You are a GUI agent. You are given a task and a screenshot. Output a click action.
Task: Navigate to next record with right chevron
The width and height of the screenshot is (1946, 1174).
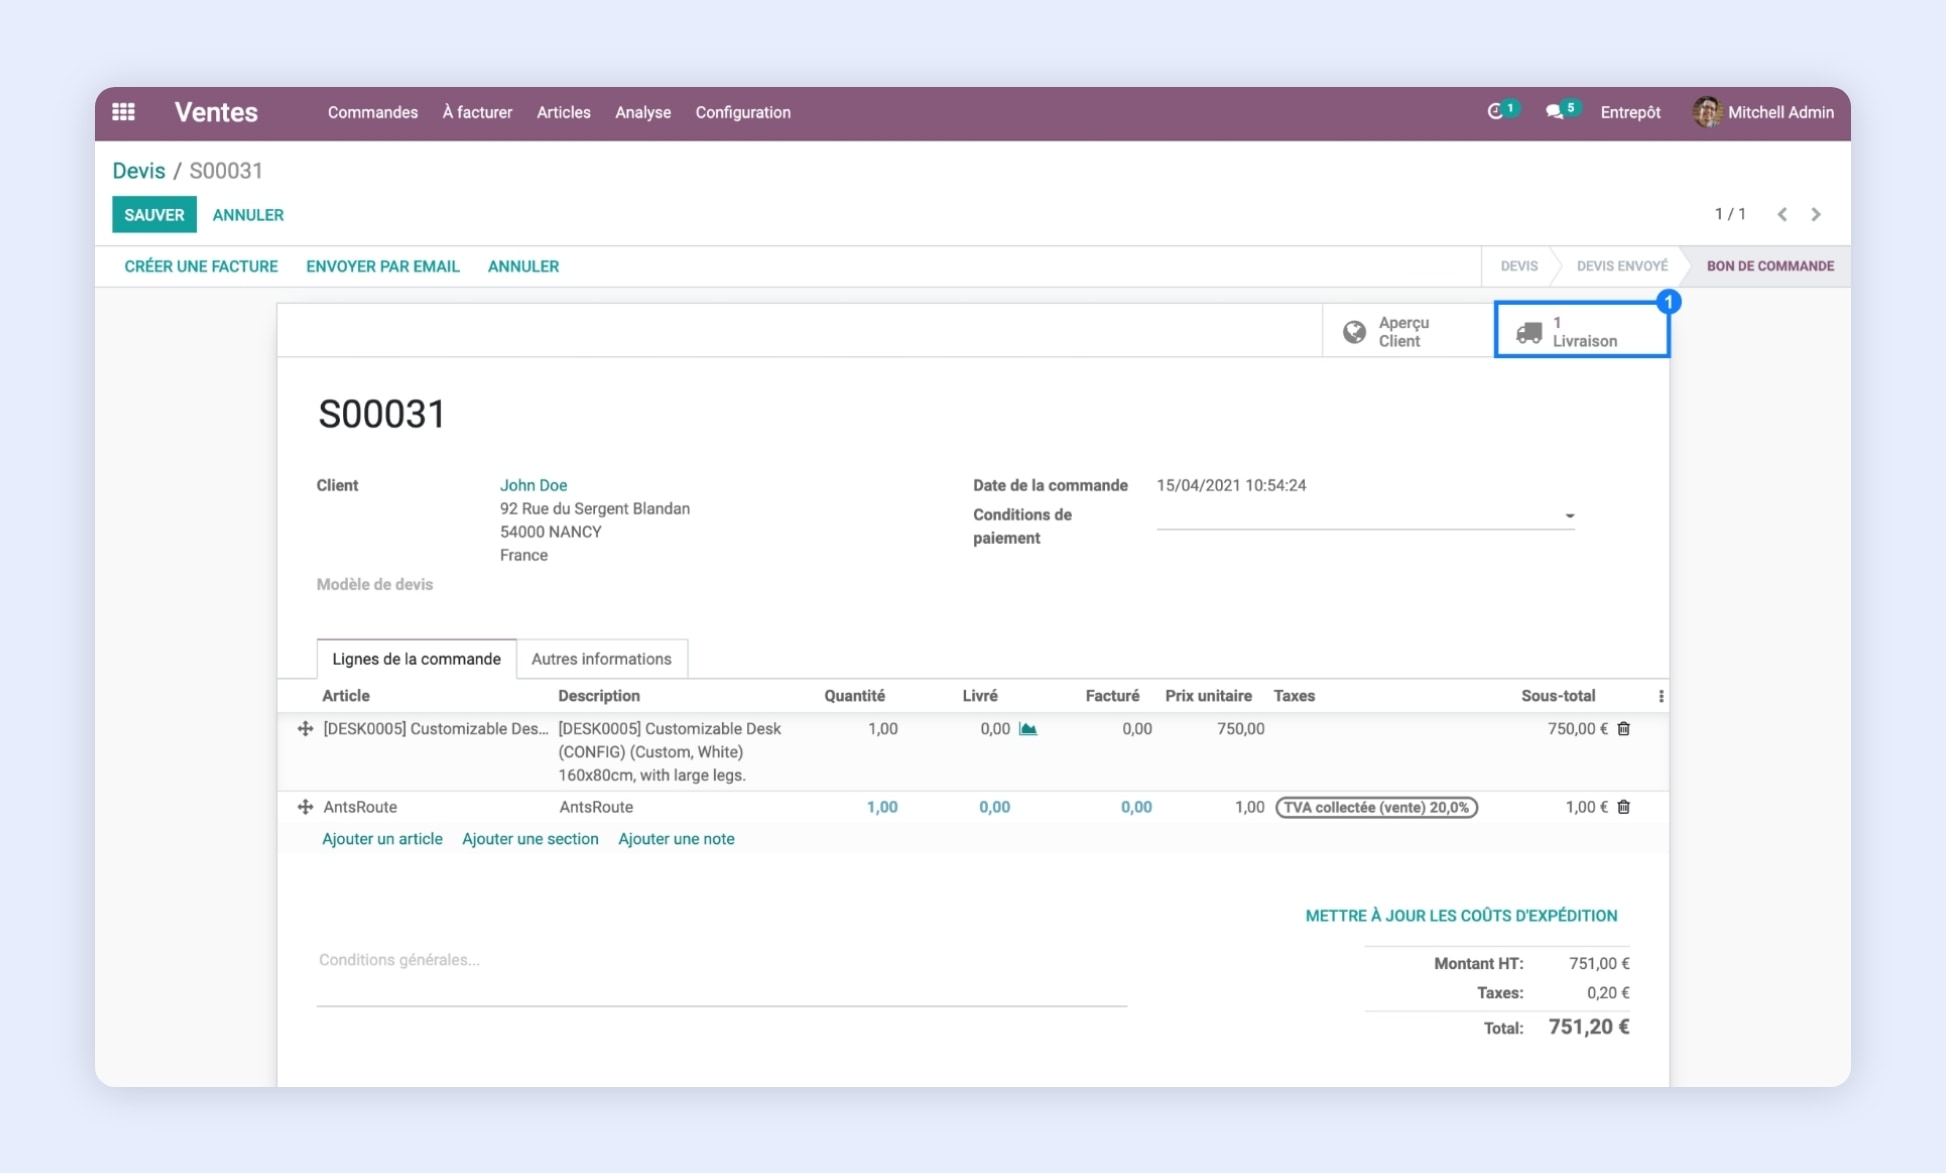[x=1817, y=213]
